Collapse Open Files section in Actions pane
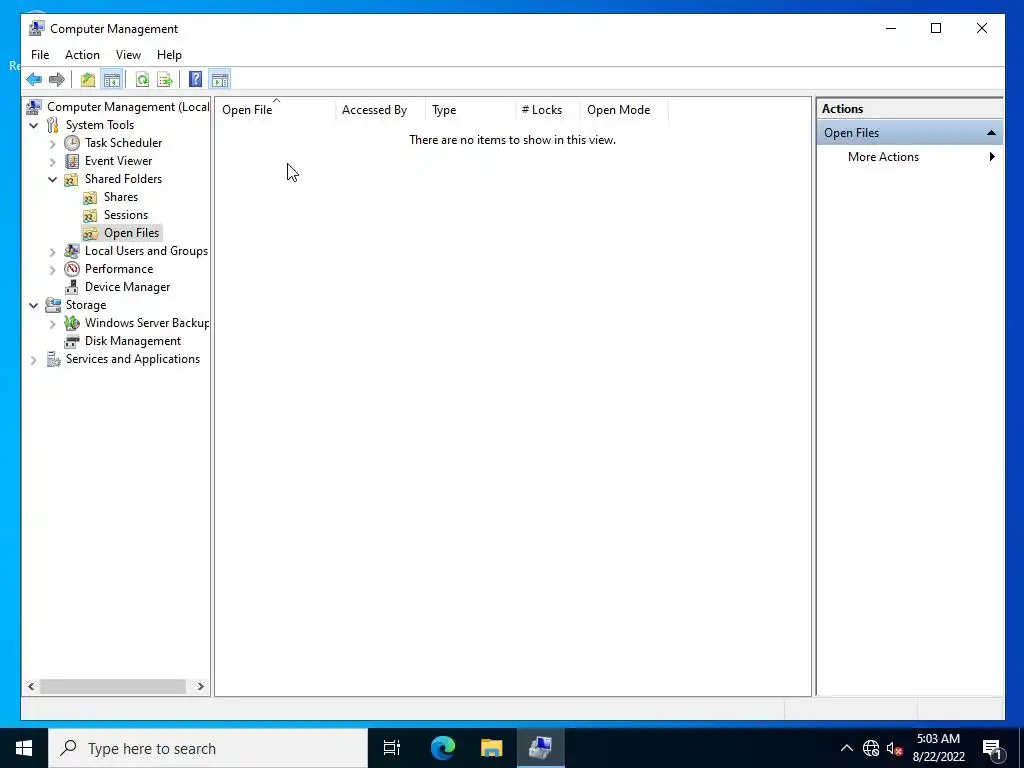Screen dimensions: 1024x768 (991, 133)
